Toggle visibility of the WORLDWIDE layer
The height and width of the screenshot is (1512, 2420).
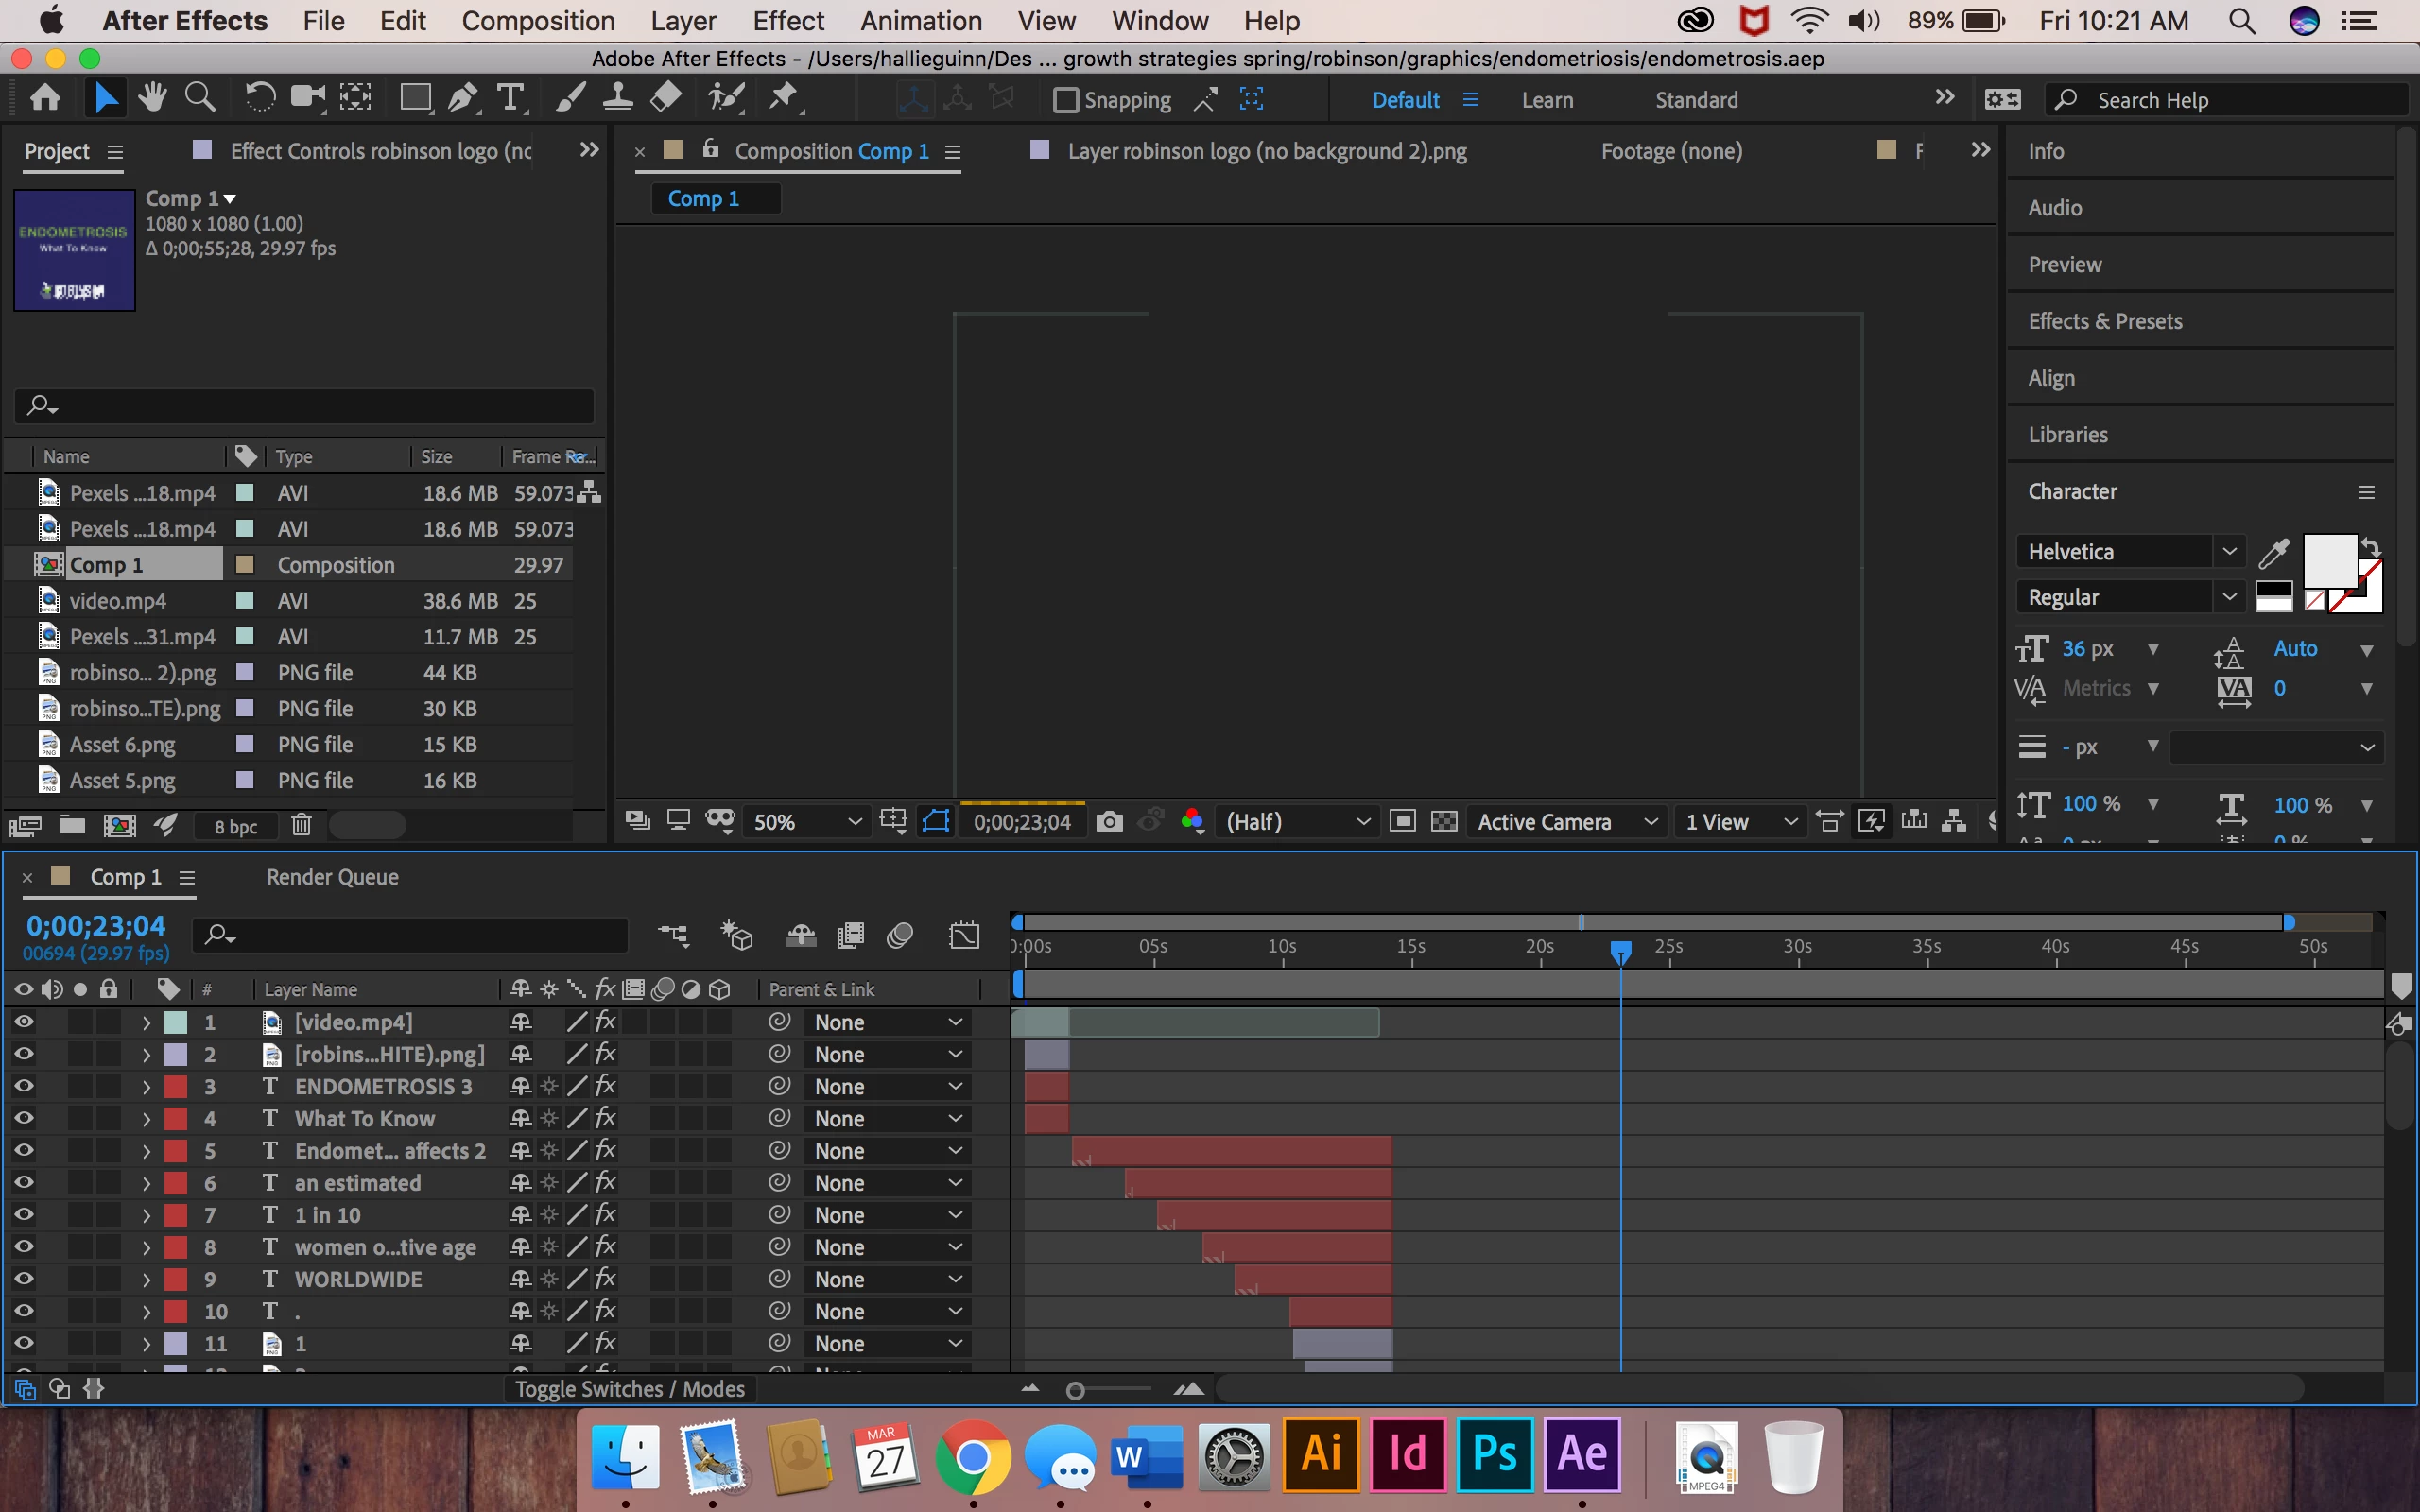click(23, 1279)
